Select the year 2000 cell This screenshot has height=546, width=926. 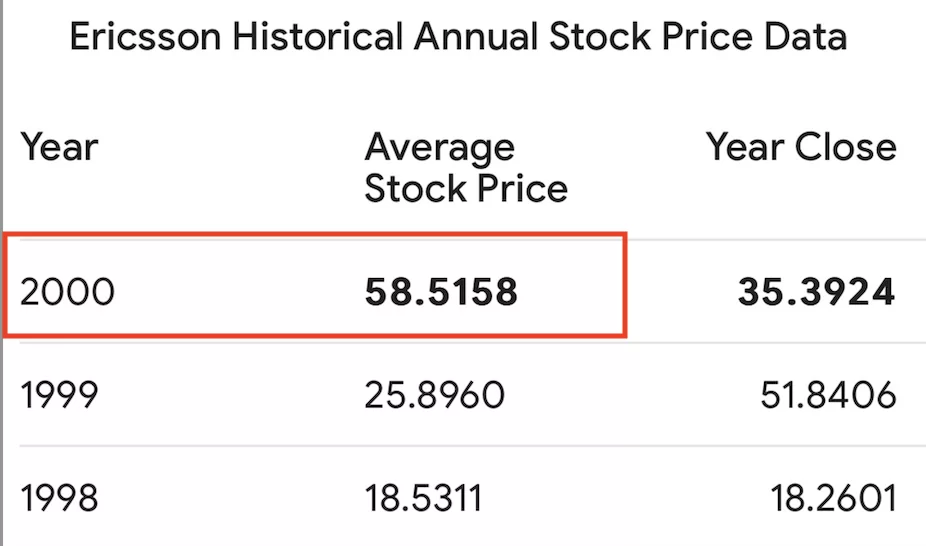pos(68,292)
